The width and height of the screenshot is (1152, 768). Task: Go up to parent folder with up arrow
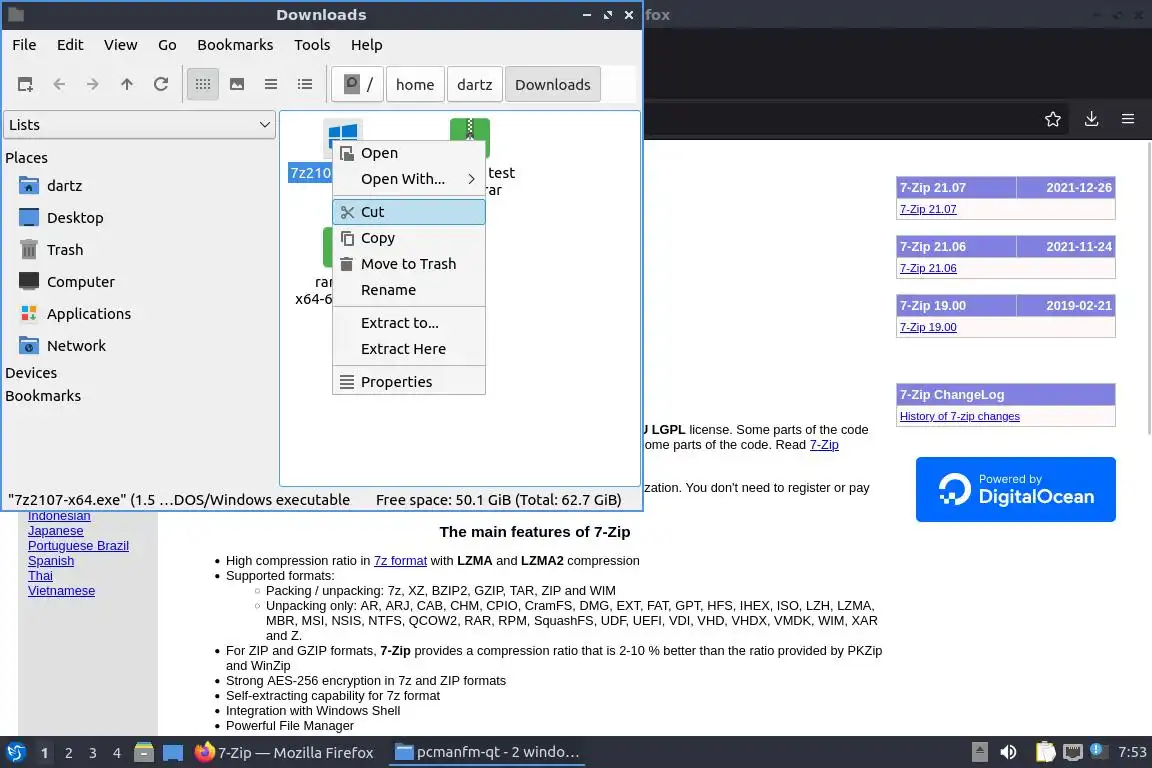coord(127,85)
